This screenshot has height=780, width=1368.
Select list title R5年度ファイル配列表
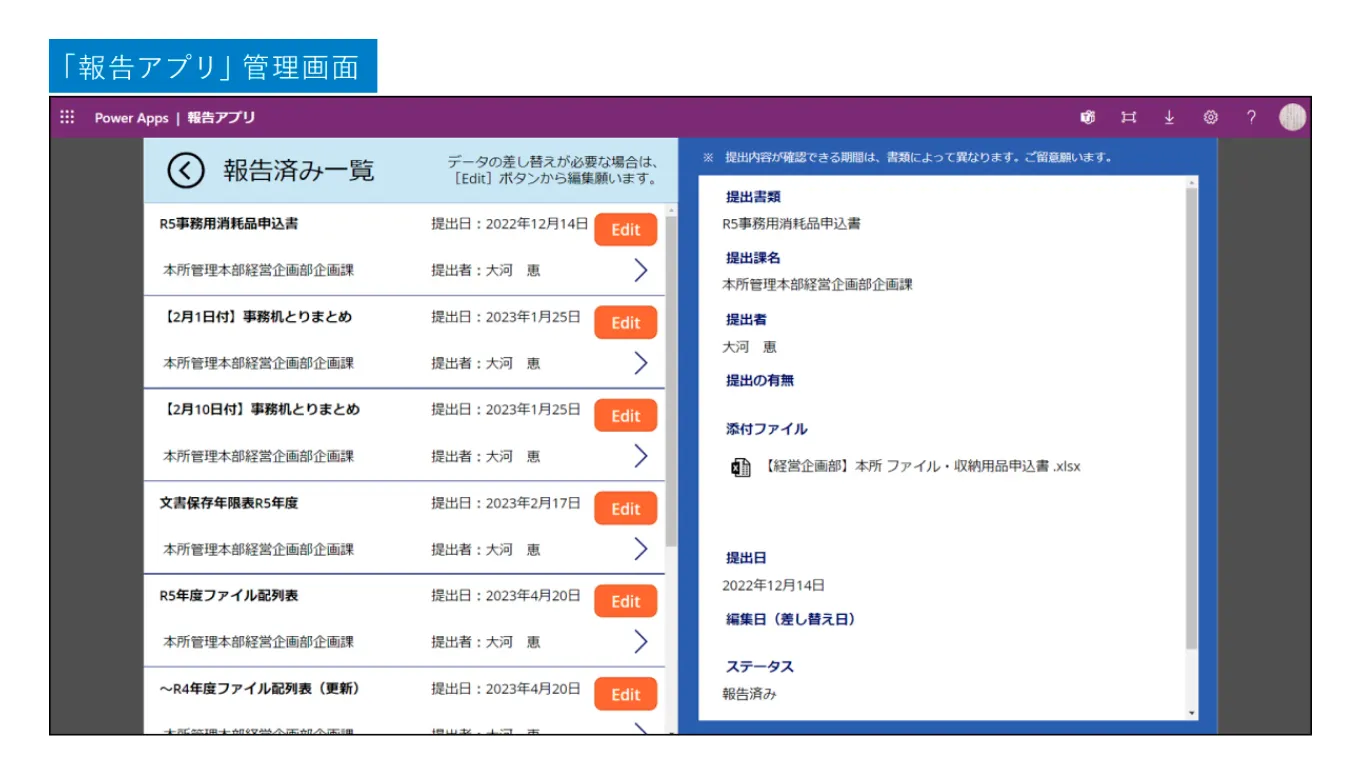point(229,596)
